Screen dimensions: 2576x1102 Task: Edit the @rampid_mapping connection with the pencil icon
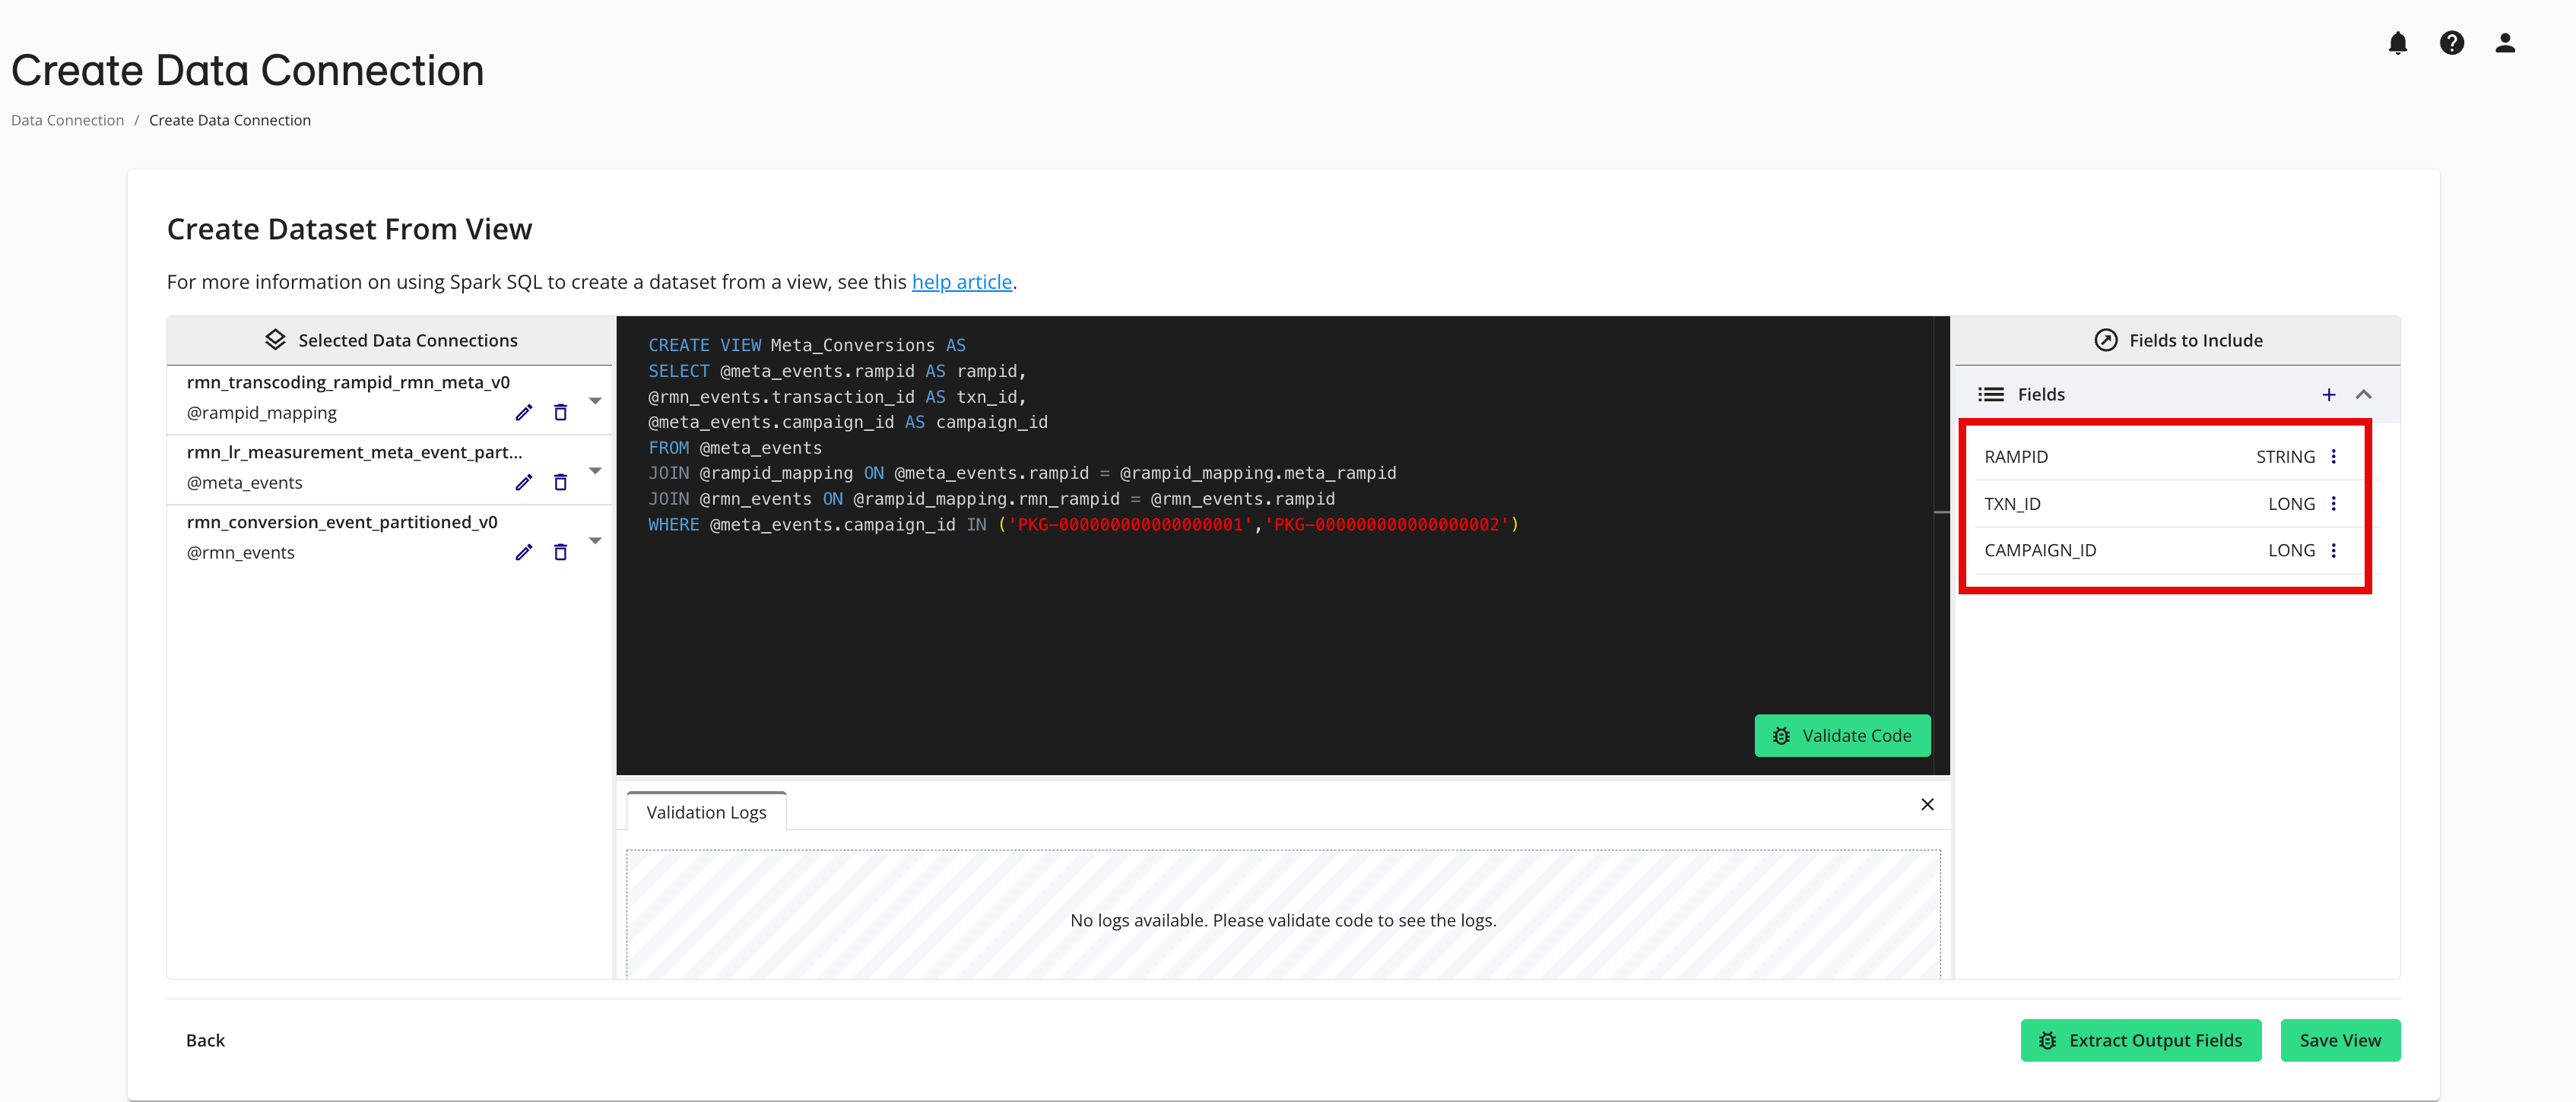click(x=524, y=412)
